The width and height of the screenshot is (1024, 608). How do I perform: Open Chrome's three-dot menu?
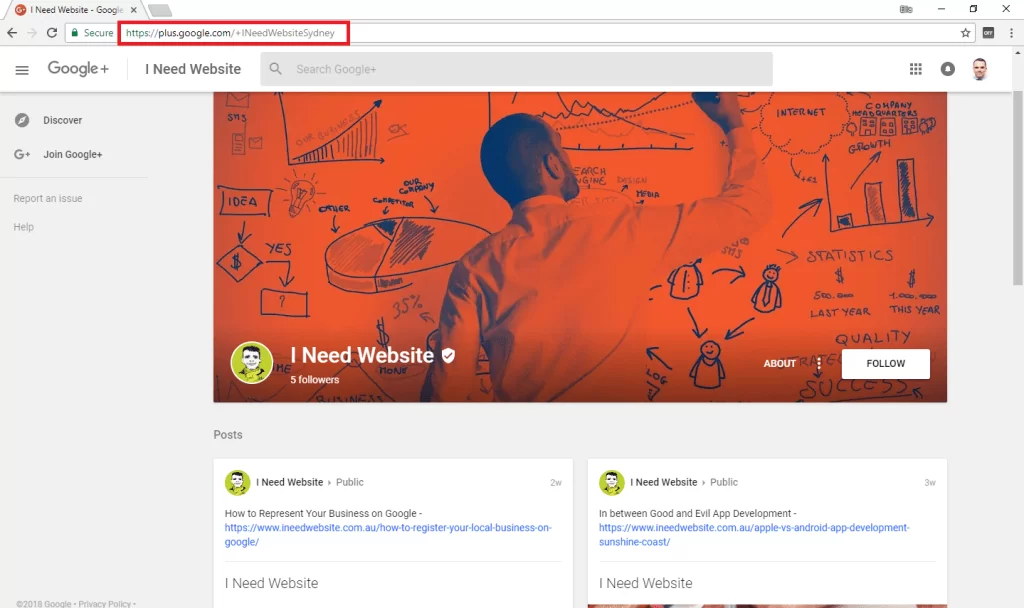[1011, 33]
